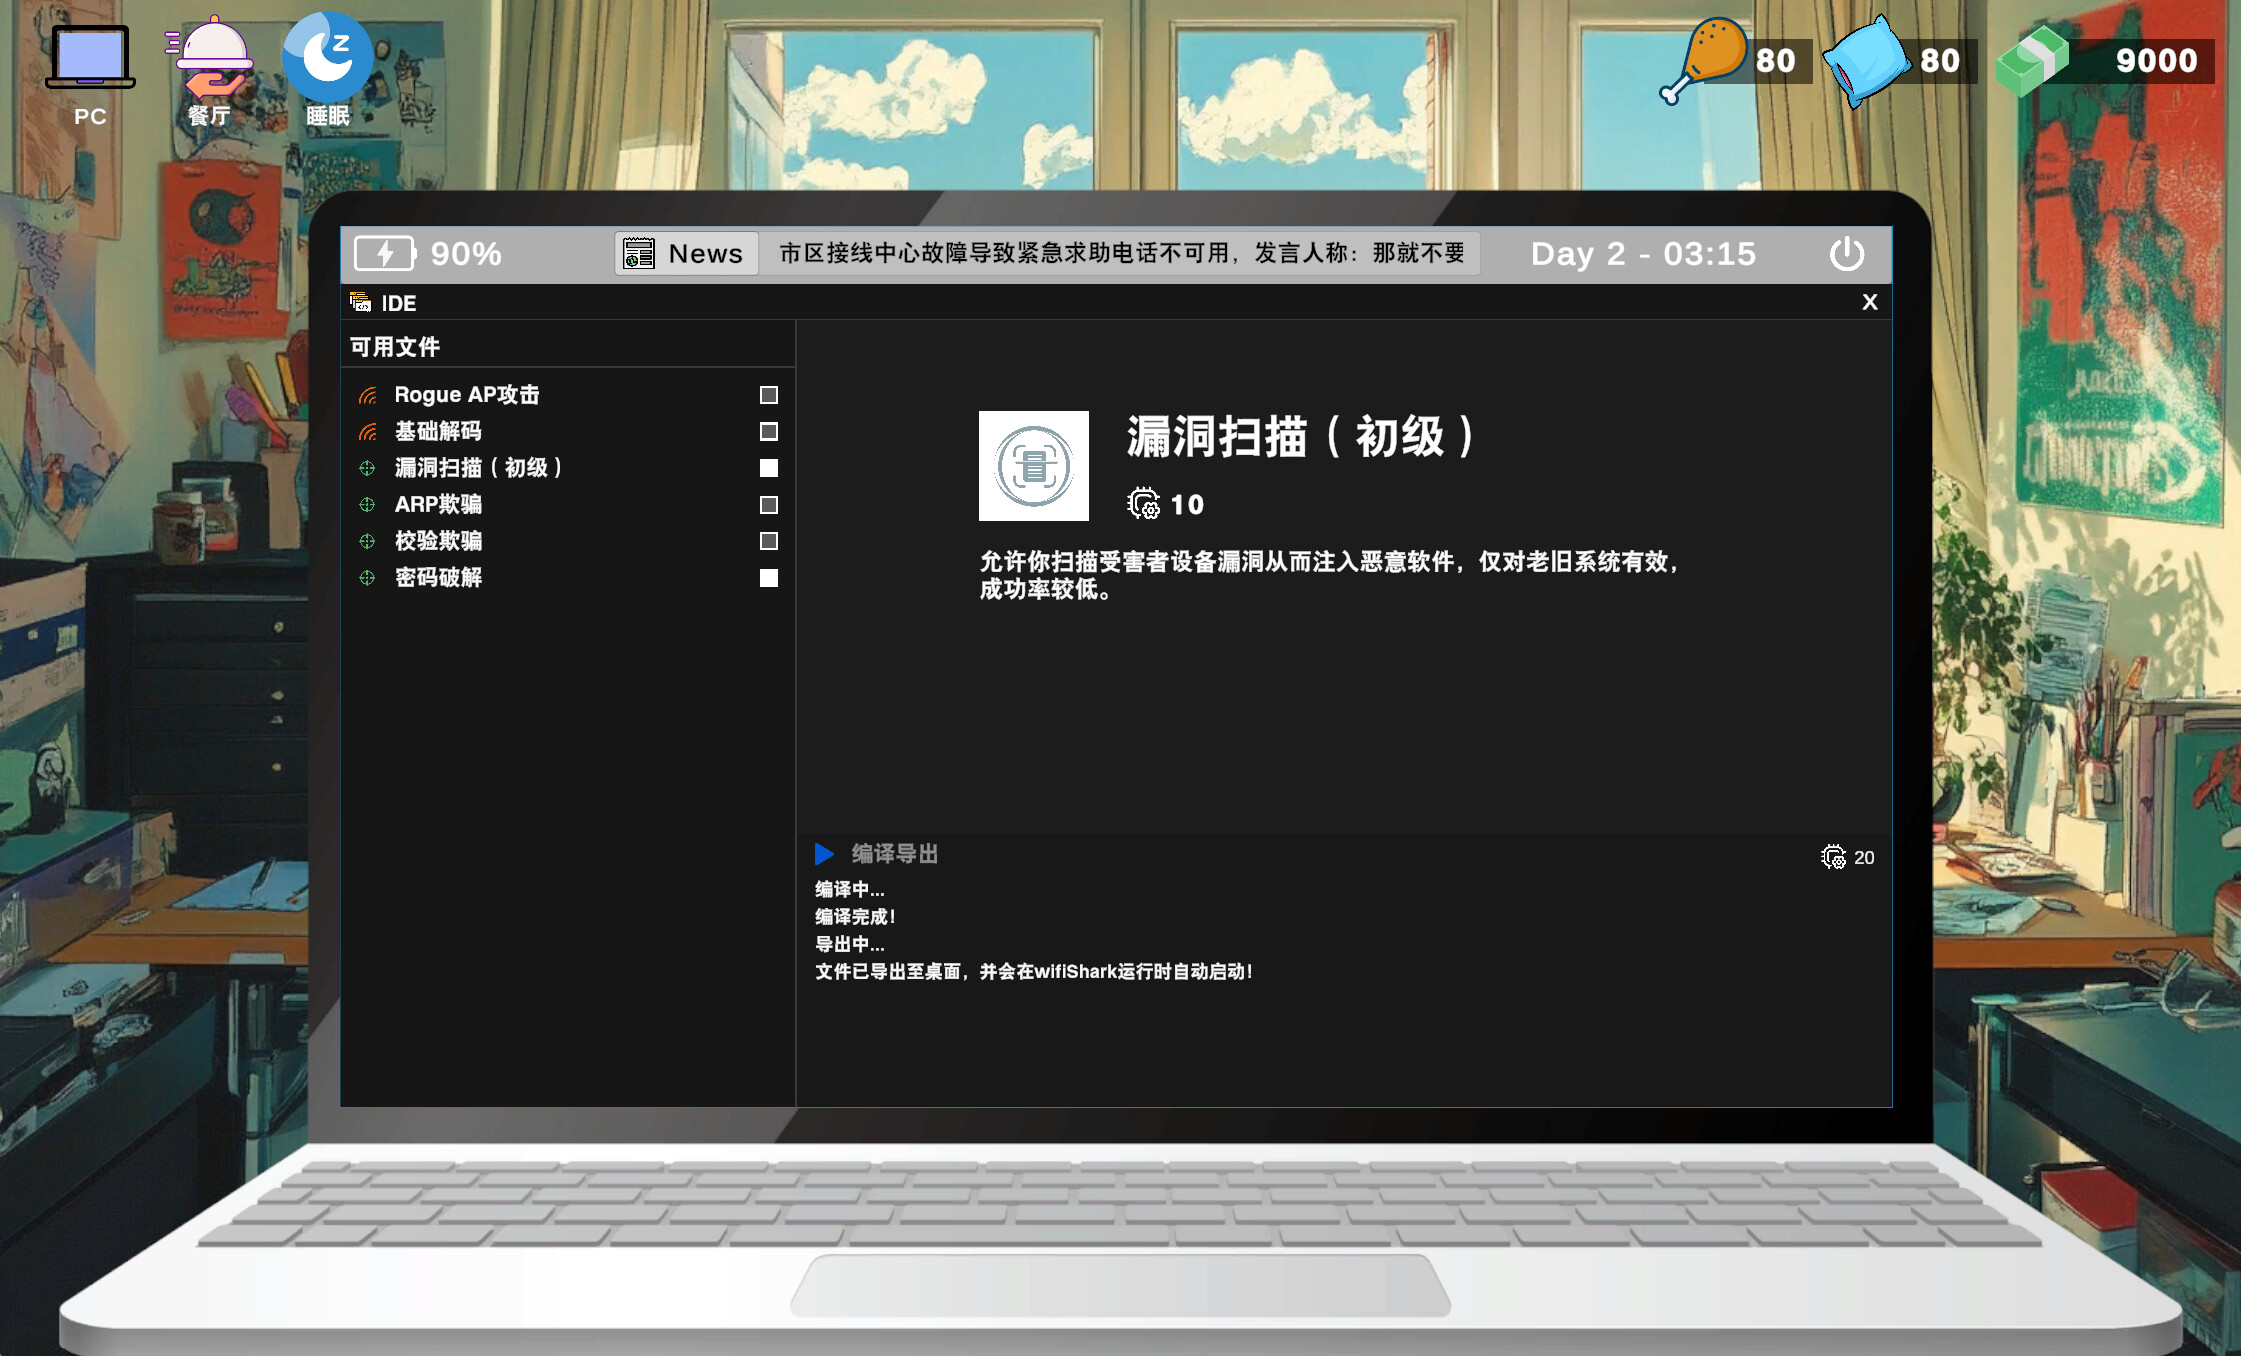Viewport: 2241px width, 1356px height.
Task: Select 校验欺骗 in 可用文件 list
Action: tap(438, 541)
